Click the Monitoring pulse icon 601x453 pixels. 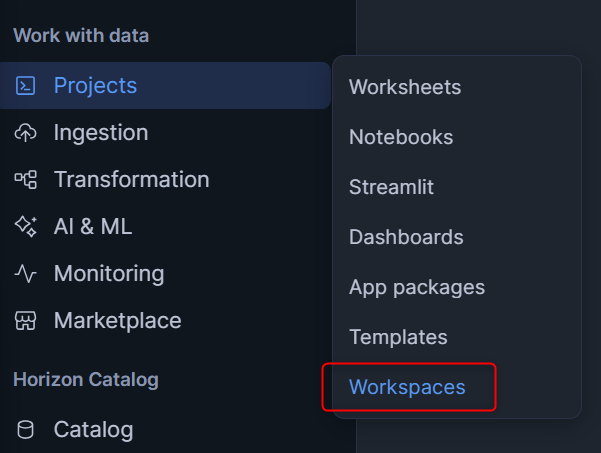point(25,274)
